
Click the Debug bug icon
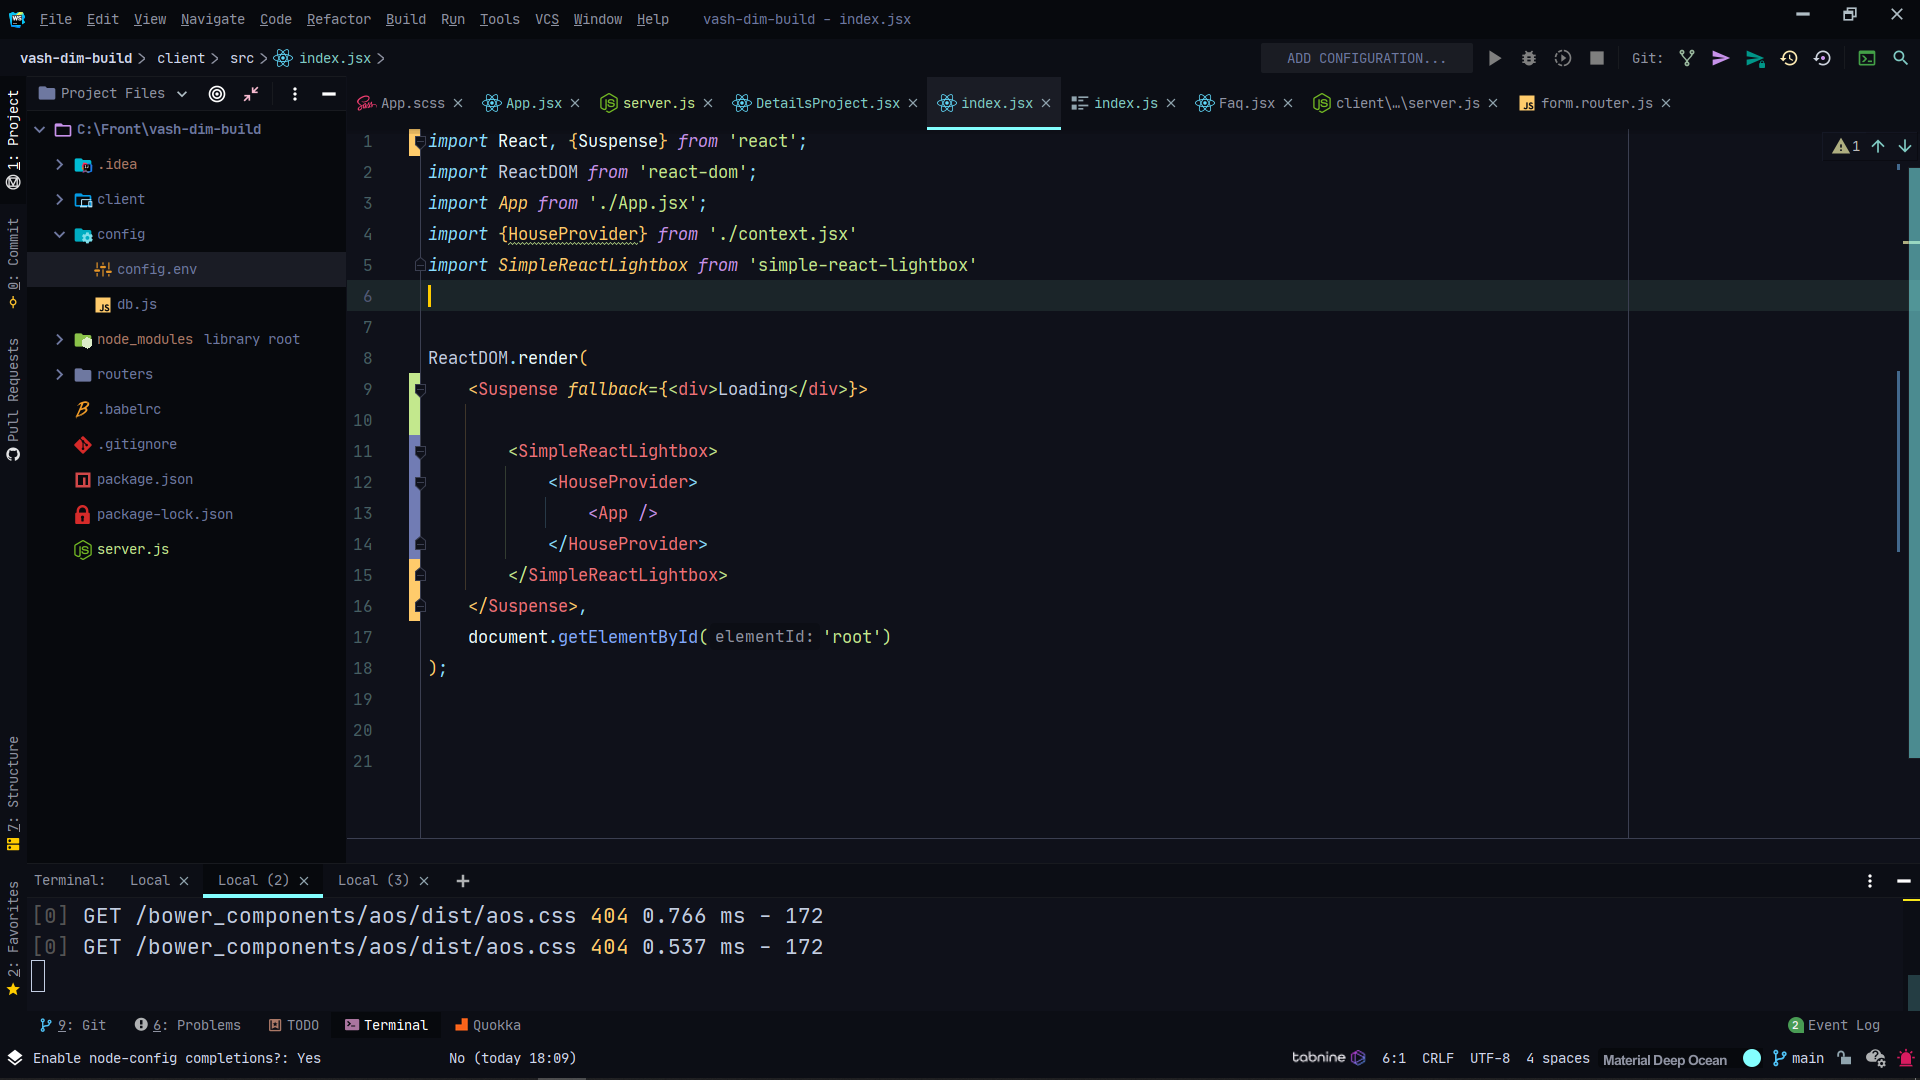tap(1528, 58)
